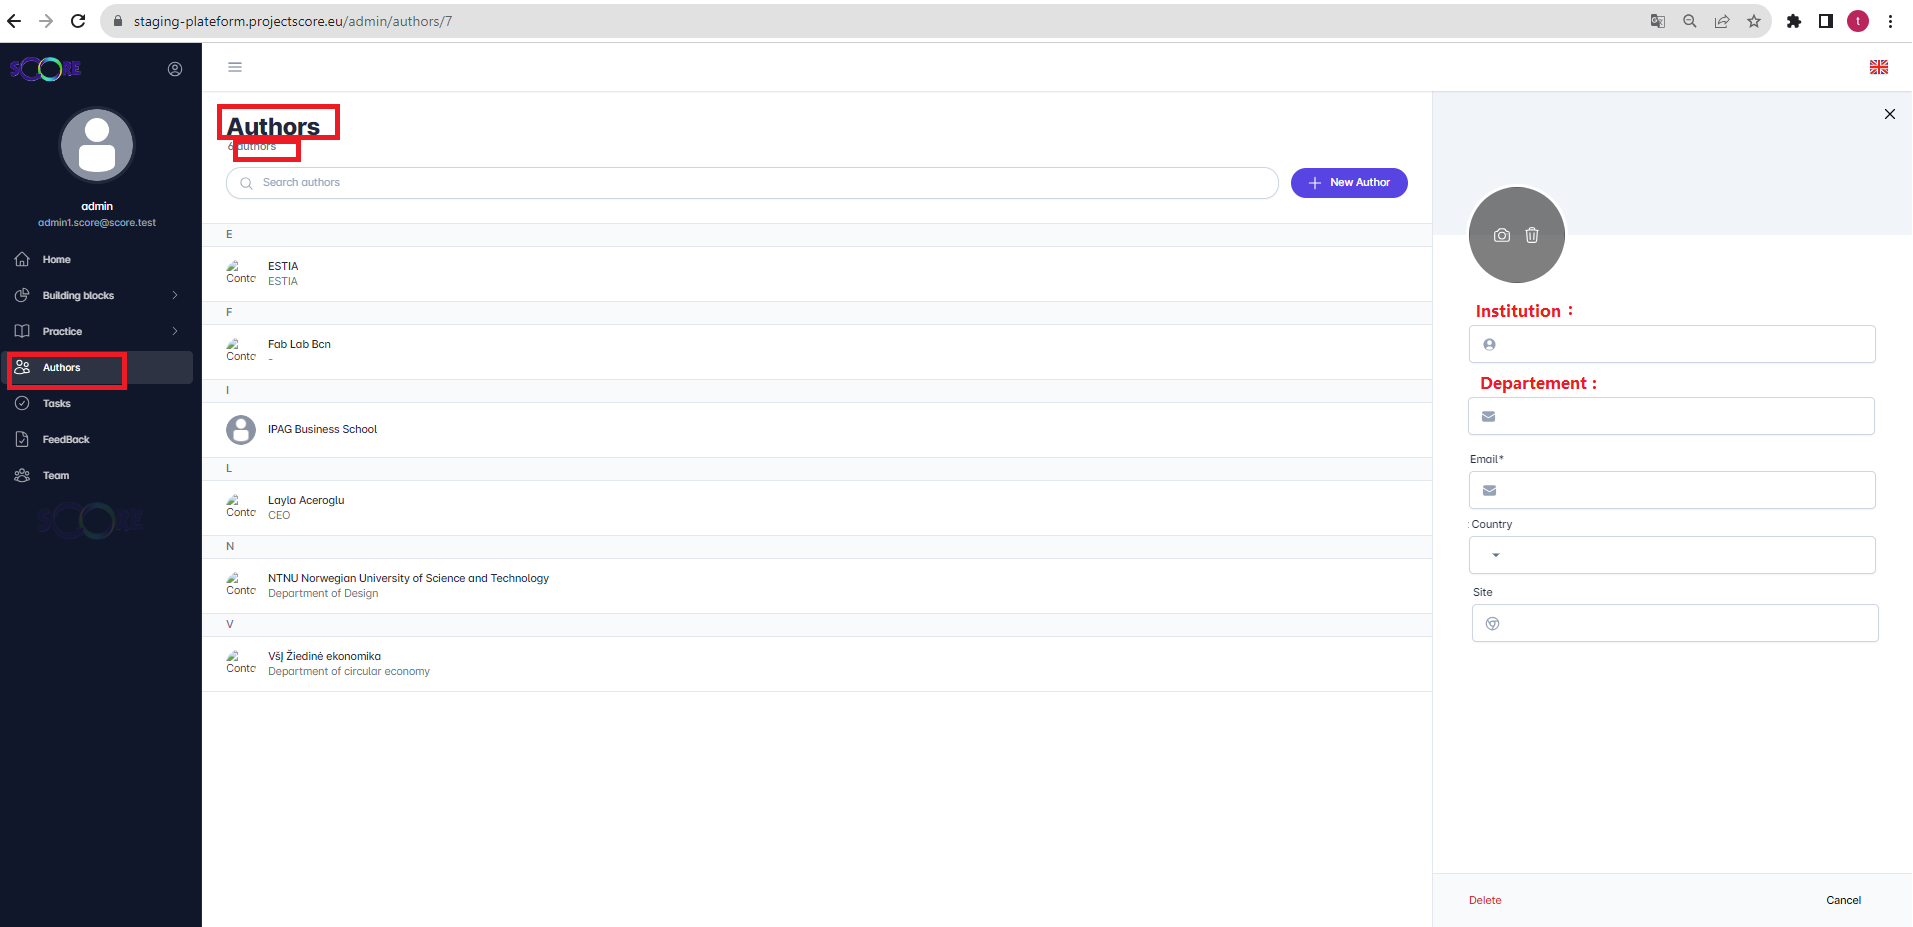Bookmark this page with star icon
The image size is (1913, 927).
coord(1753,21)
